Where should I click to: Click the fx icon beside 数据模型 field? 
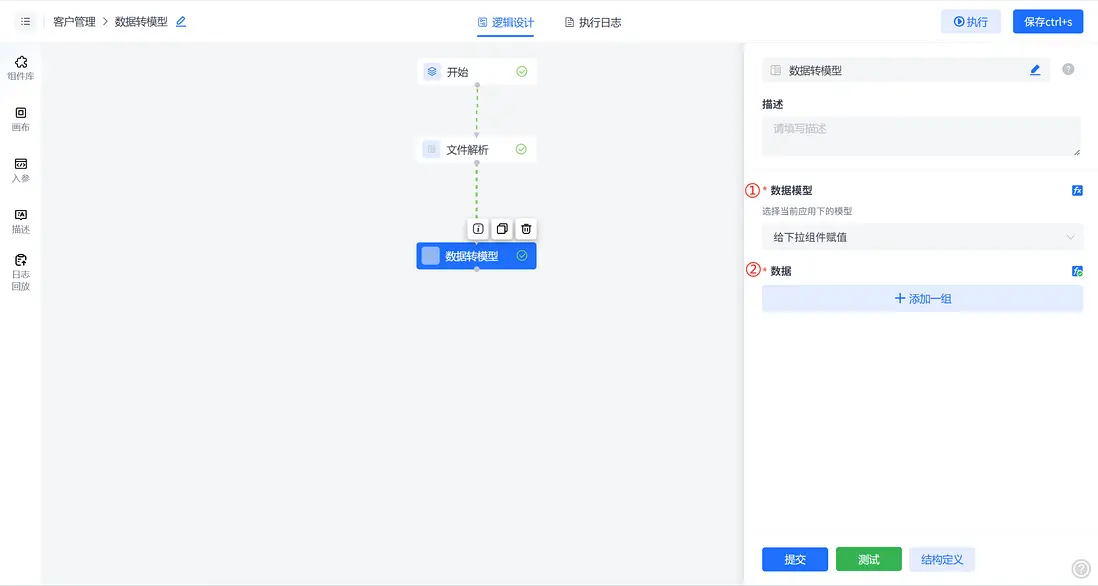click(x=1077, y=188)
